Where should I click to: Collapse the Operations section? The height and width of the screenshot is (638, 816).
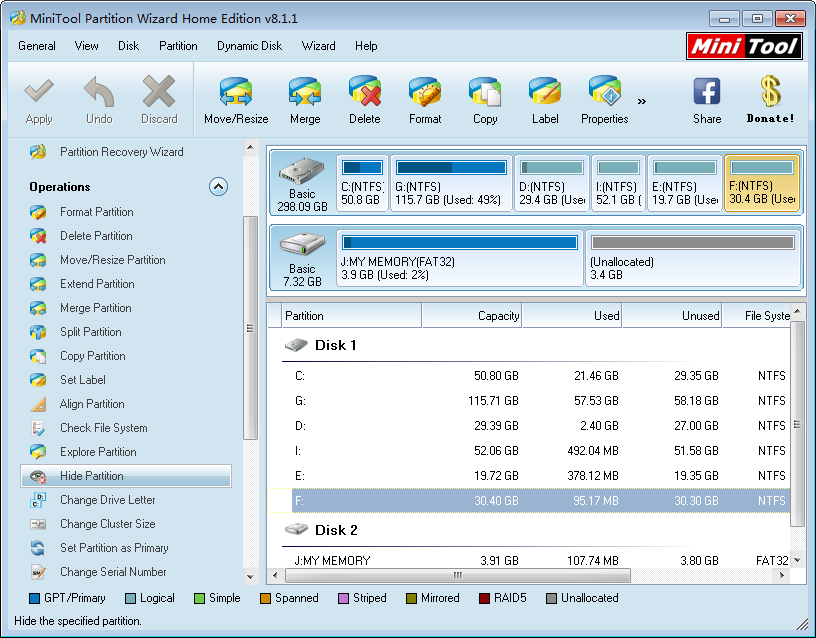pos(219,186)
